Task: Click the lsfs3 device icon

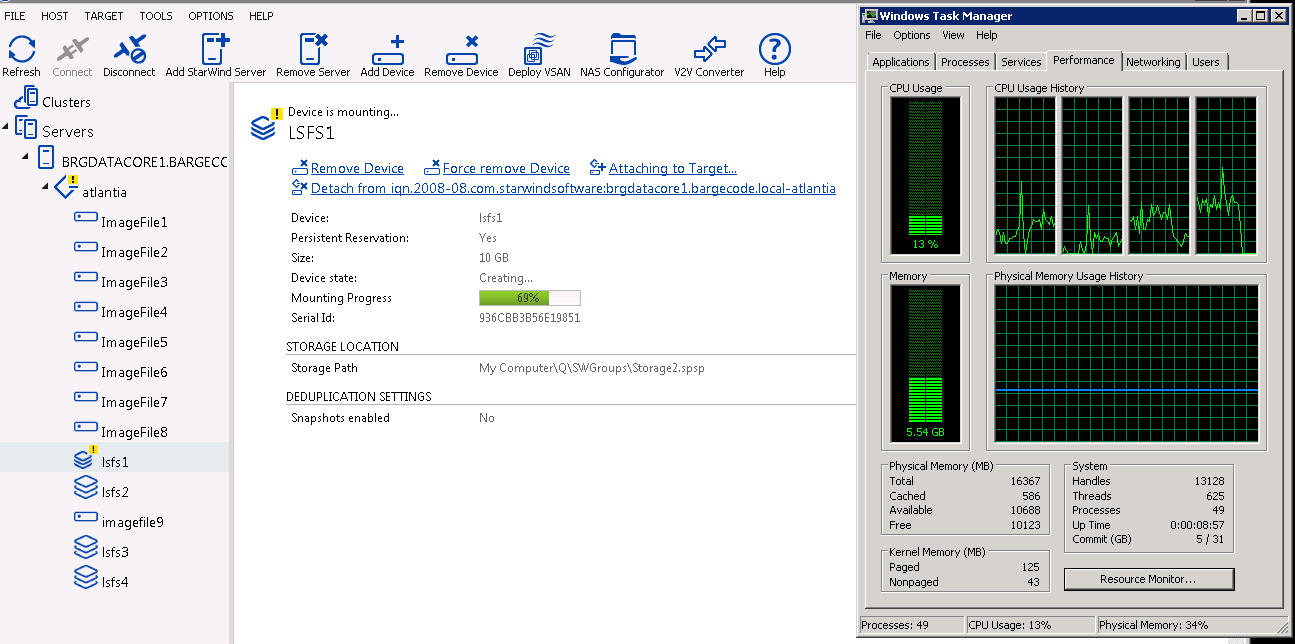Action: 86,548
